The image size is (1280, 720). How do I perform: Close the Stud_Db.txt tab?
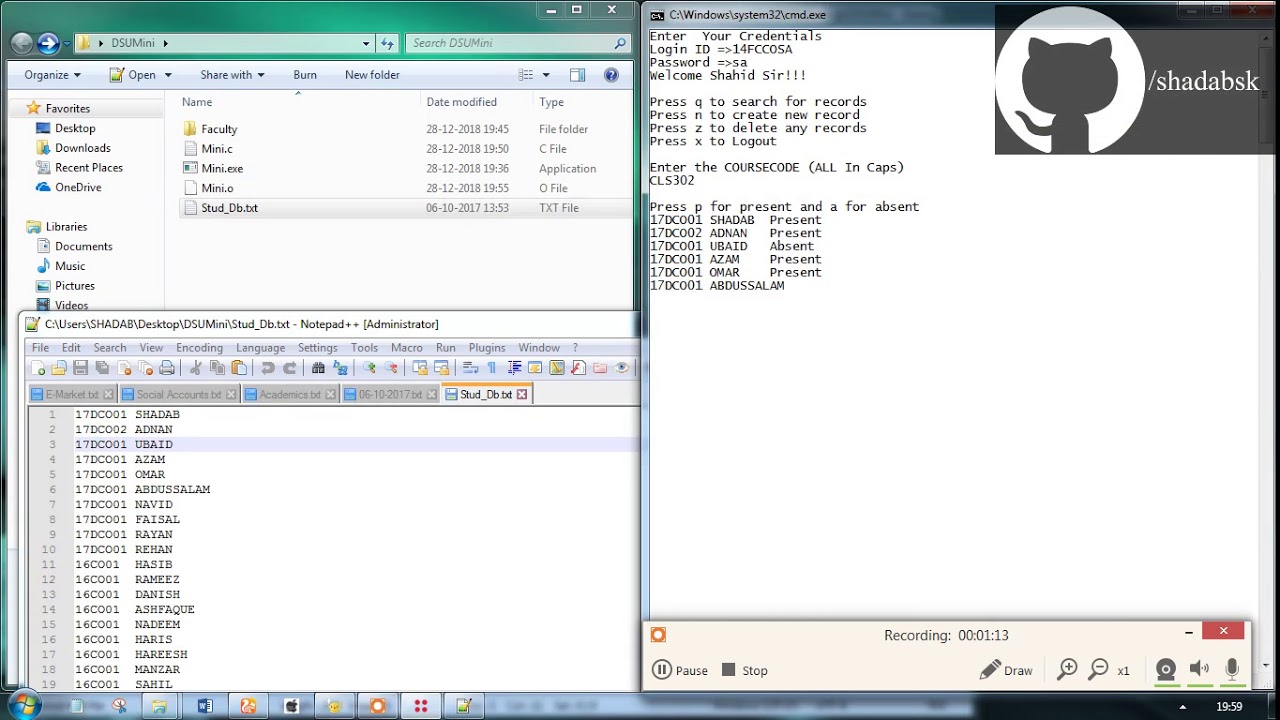point(522,395)
